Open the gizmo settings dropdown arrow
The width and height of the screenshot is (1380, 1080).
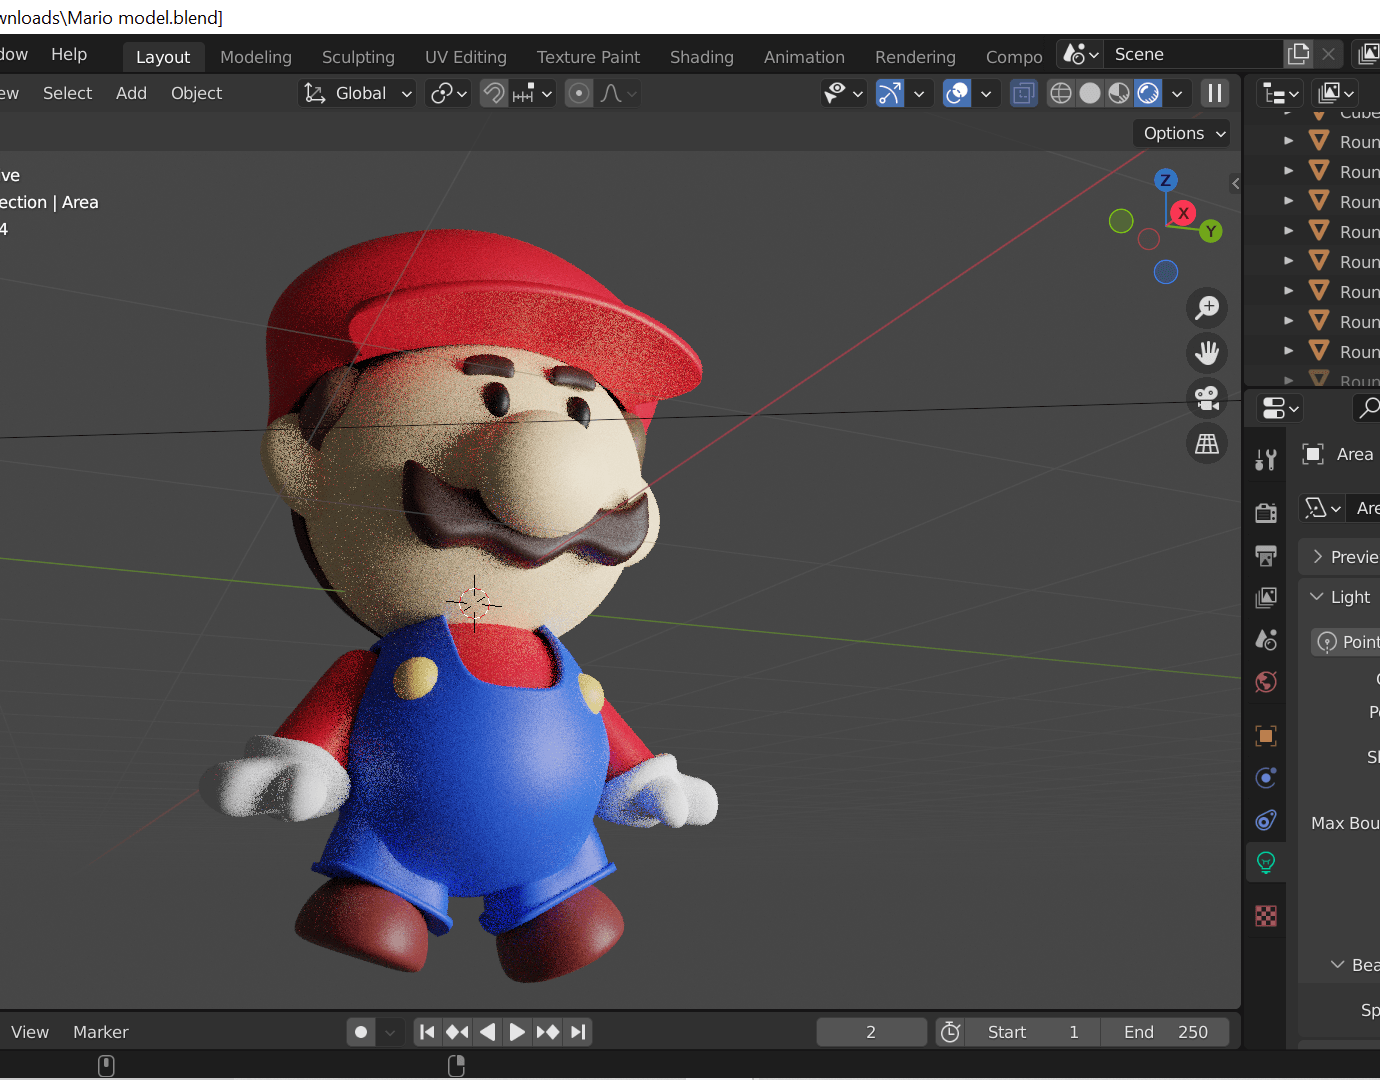click(x=919, y=93)
